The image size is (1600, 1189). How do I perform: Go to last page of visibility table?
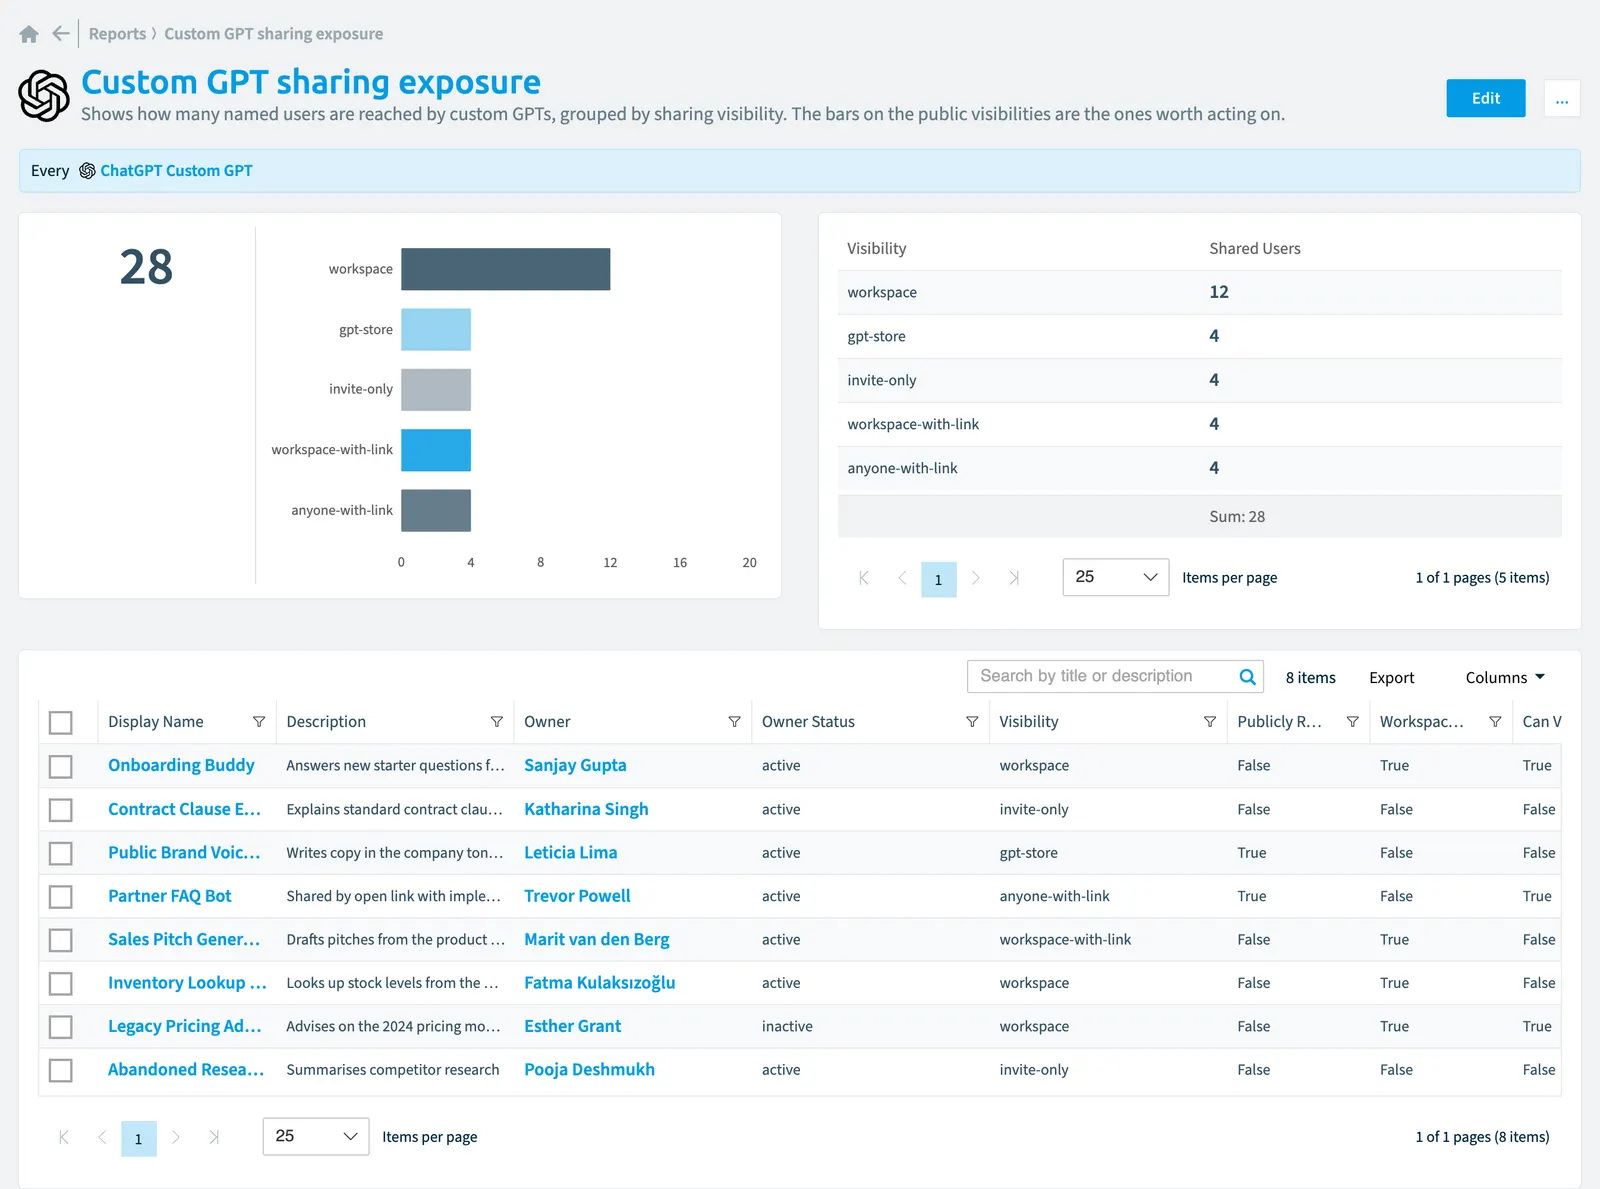point(1014,578)
